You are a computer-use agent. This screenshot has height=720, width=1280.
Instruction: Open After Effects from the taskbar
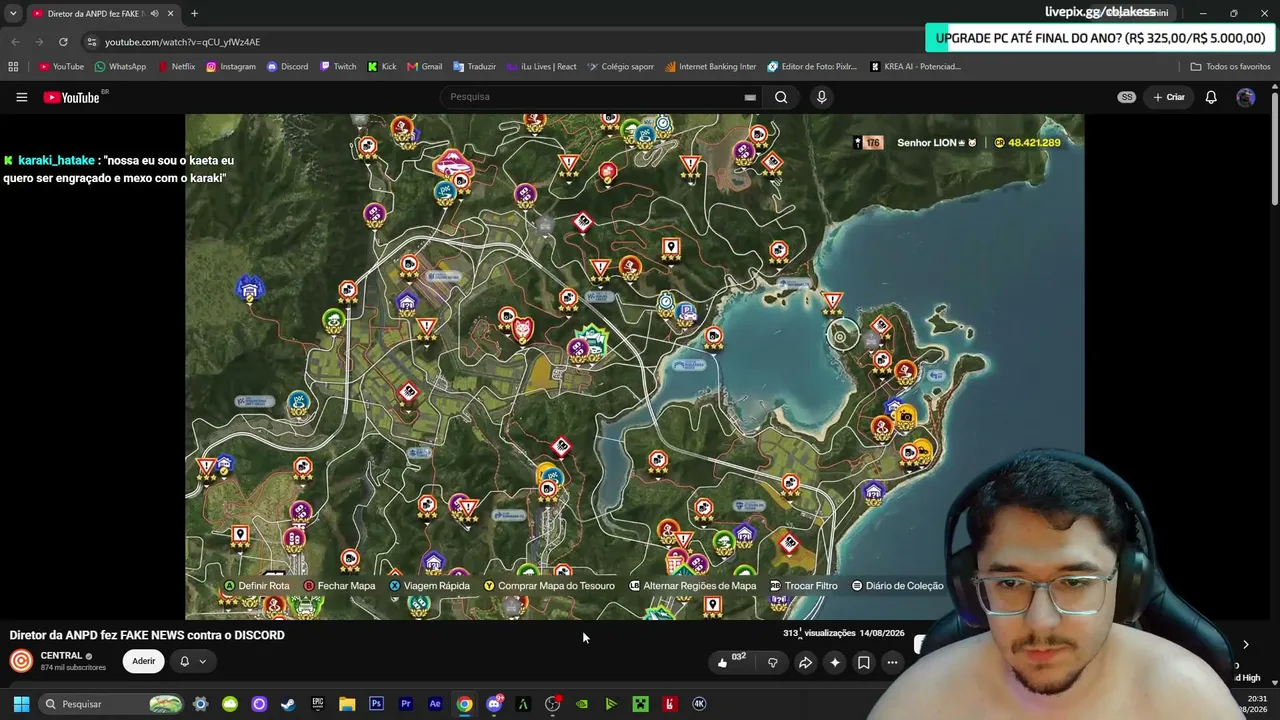(x=435, y=704)
